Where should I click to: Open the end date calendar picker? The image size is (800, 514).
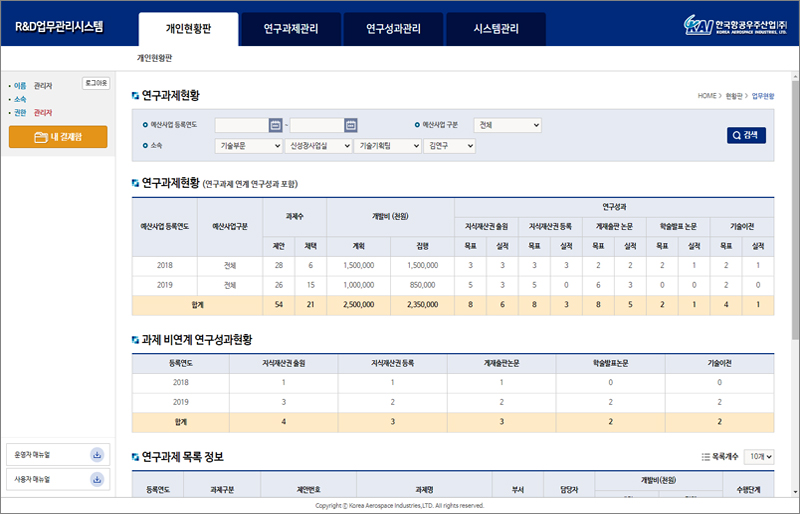(351, 125)
